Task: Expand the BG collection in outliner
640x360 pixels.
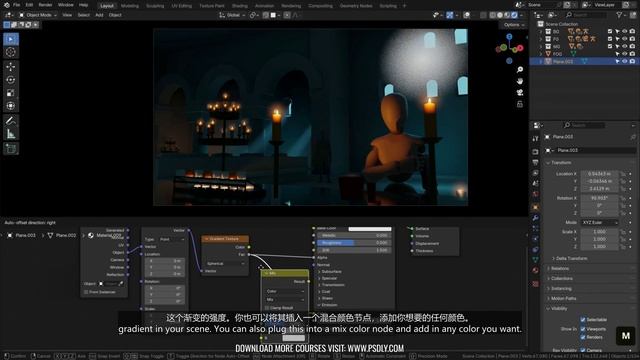Action: tap(541, 31)
